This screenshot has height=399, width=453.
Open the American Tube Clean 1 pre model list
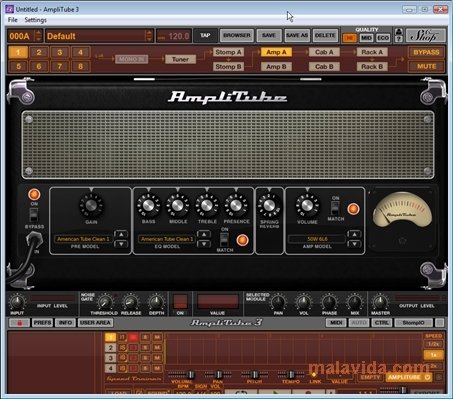(83, 239)
